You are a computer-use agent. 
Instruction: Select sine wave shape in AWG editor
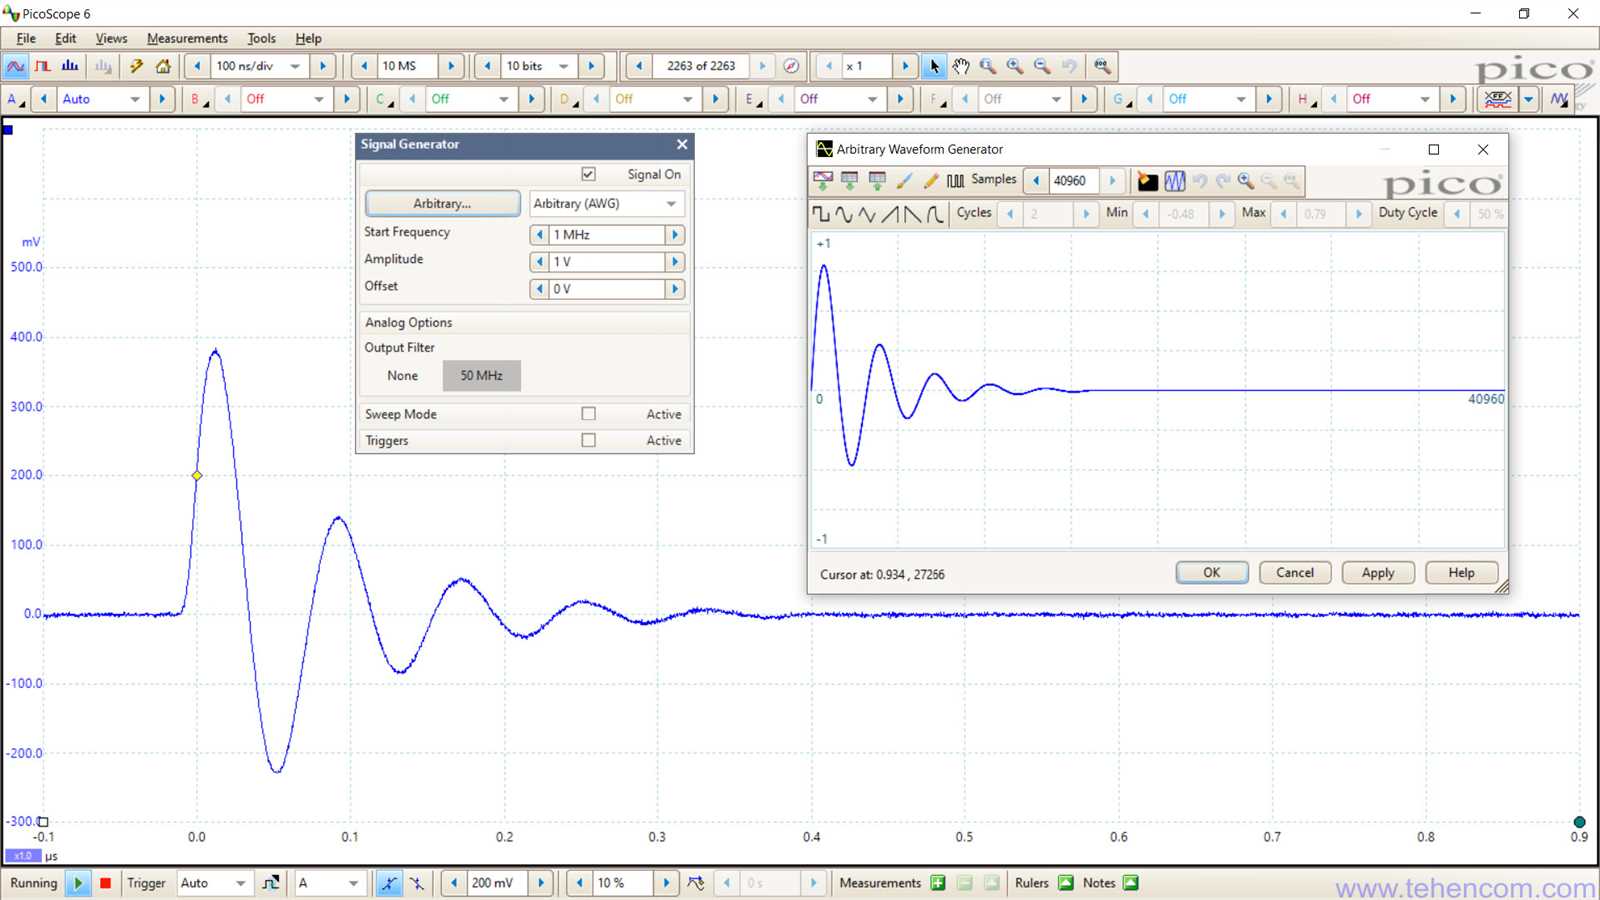[x=844, y=213]
